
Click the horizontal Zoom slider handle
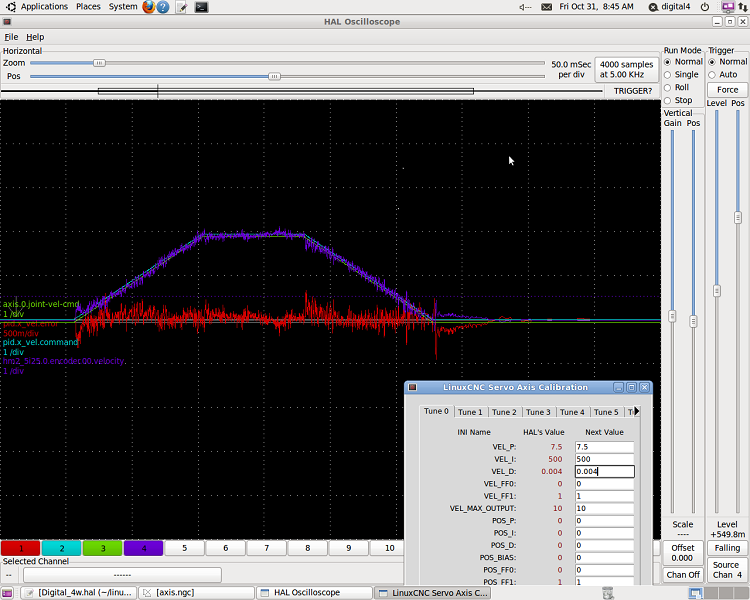(99, 63)
